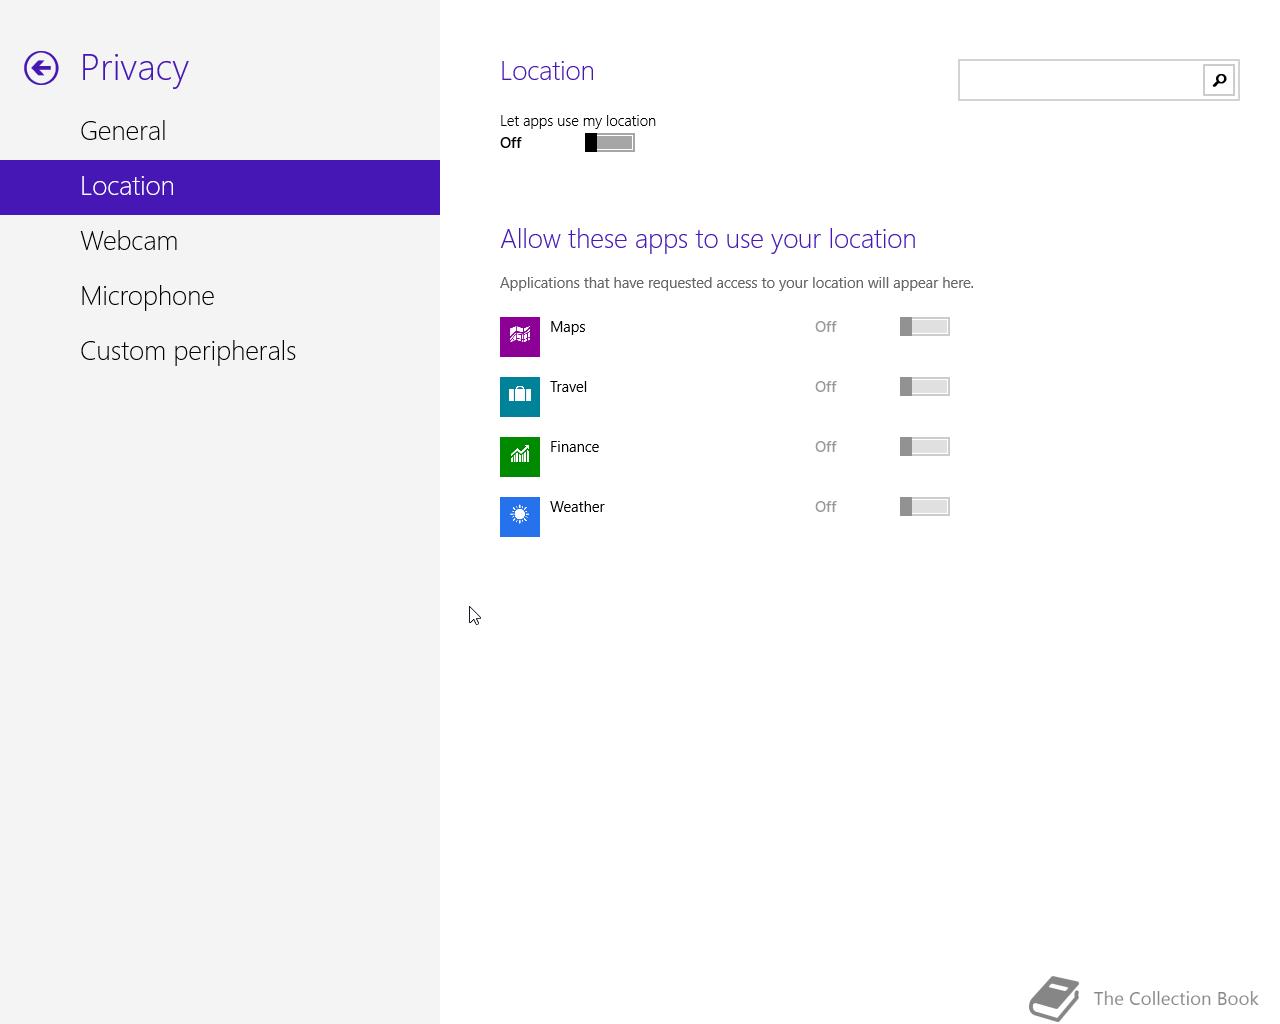Select Location in the sidebar

tap(220, 187)
